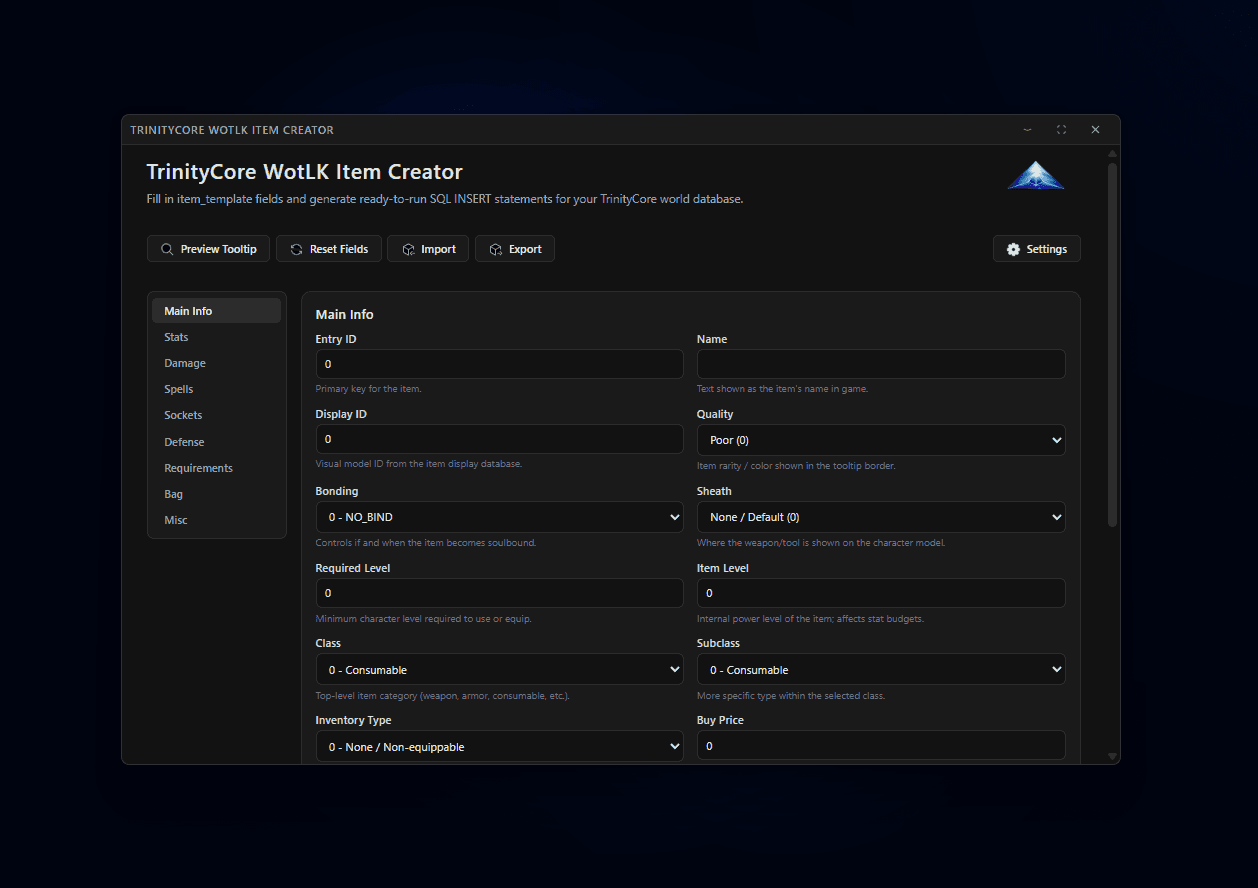Open the Bag section
The height and width of the screenshot is (888, 1258).
(x=216, y=494)
